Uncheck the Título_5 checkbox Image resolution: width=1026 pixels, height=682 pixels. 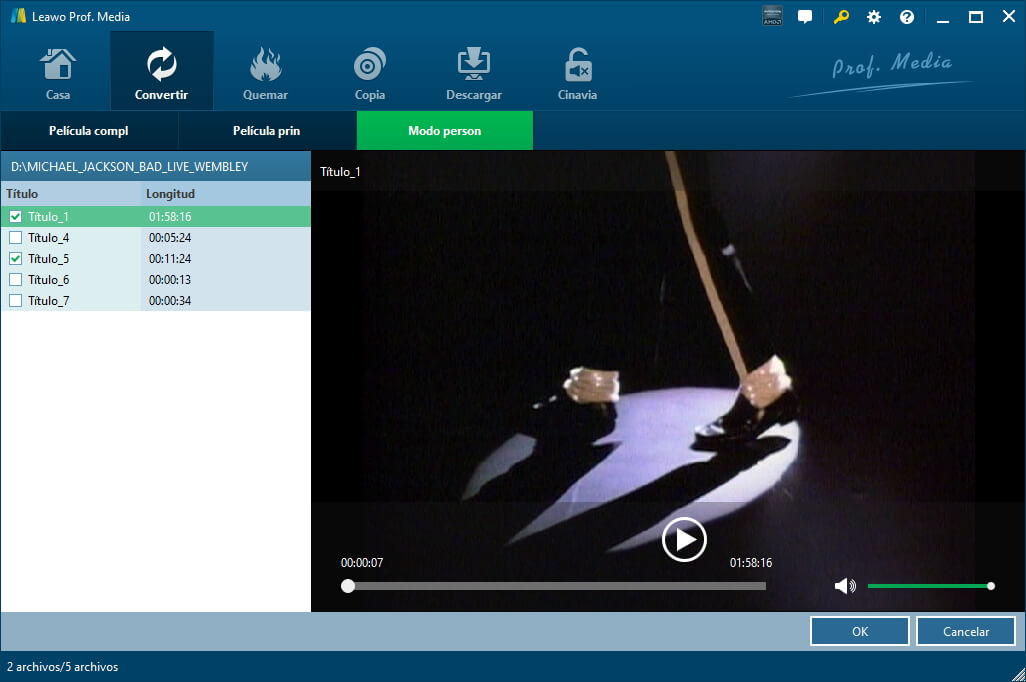[16, 259]
